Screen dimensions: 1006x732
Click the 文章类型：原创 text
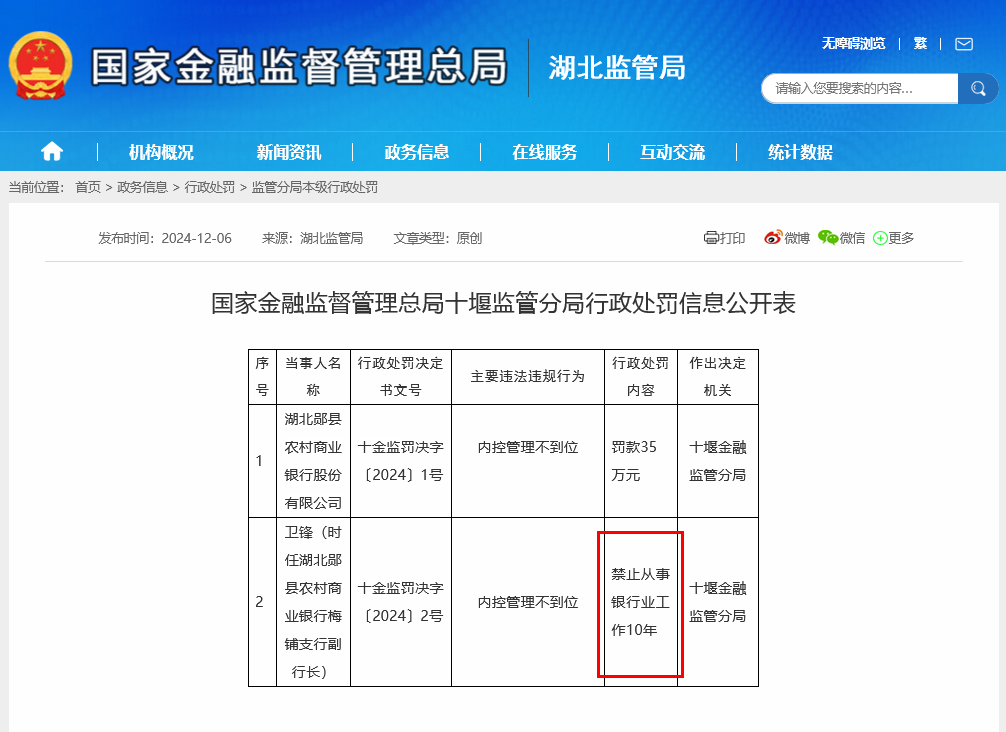tap(438, 238)
